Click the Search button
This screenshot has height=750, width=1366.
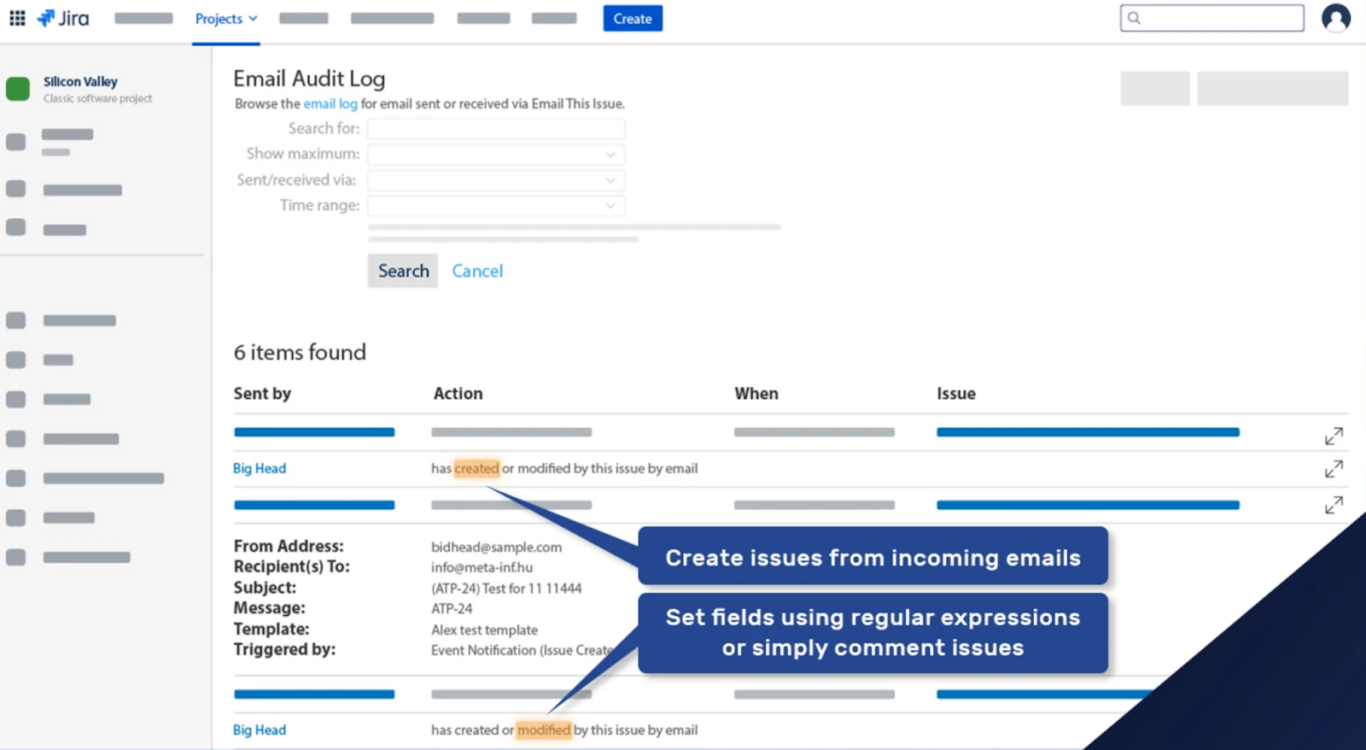coord(402,270)
